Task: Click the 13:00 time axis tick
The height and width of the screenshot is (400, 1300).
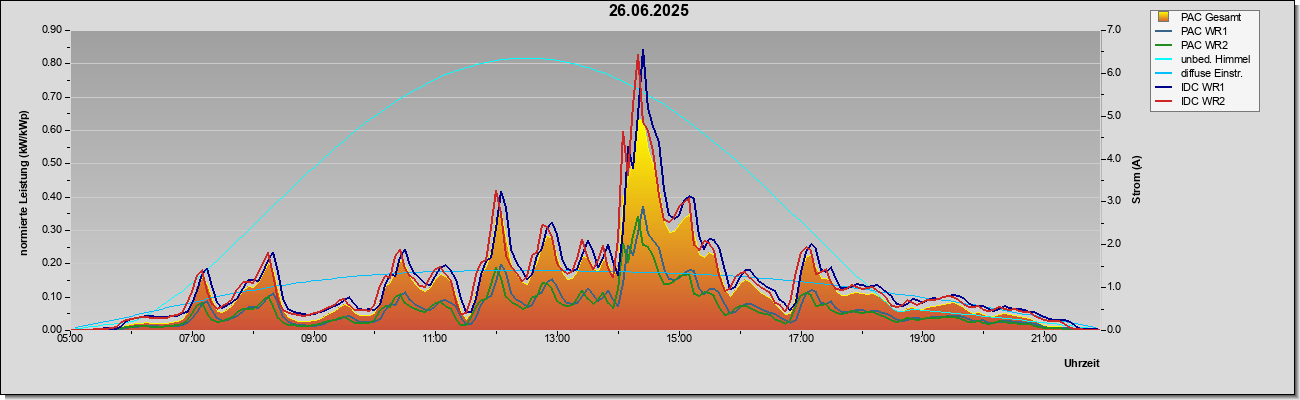Action: (557, 340)
